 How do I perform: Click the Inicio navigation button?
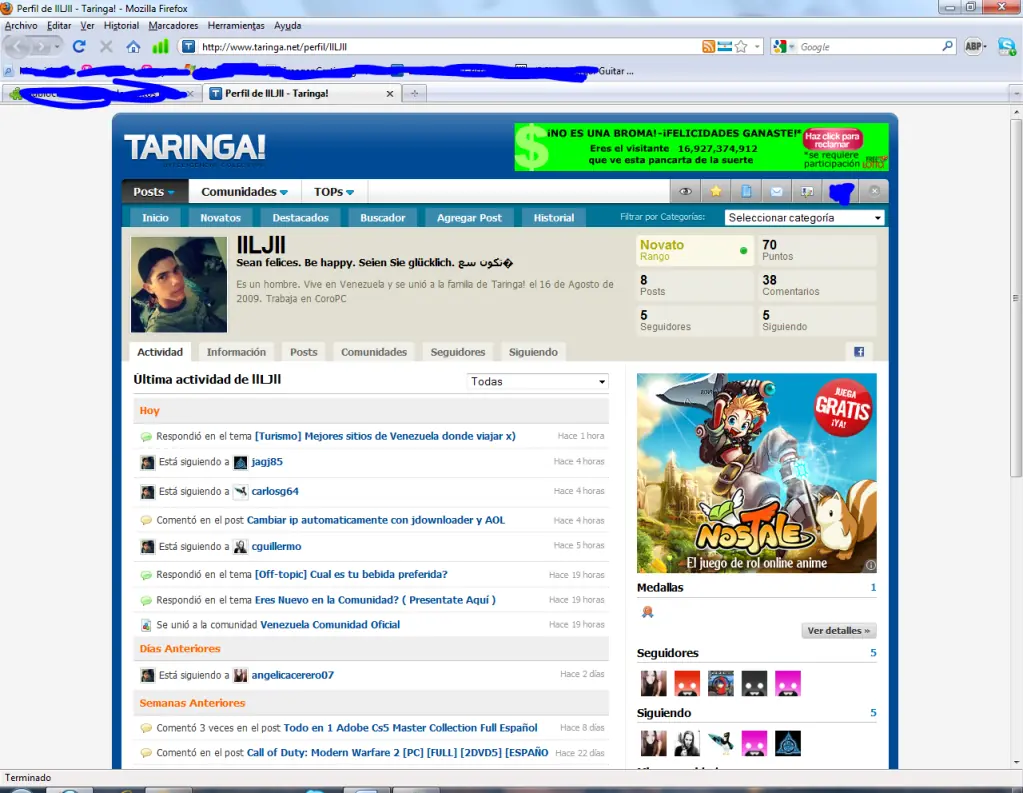[x=155, y=217]
